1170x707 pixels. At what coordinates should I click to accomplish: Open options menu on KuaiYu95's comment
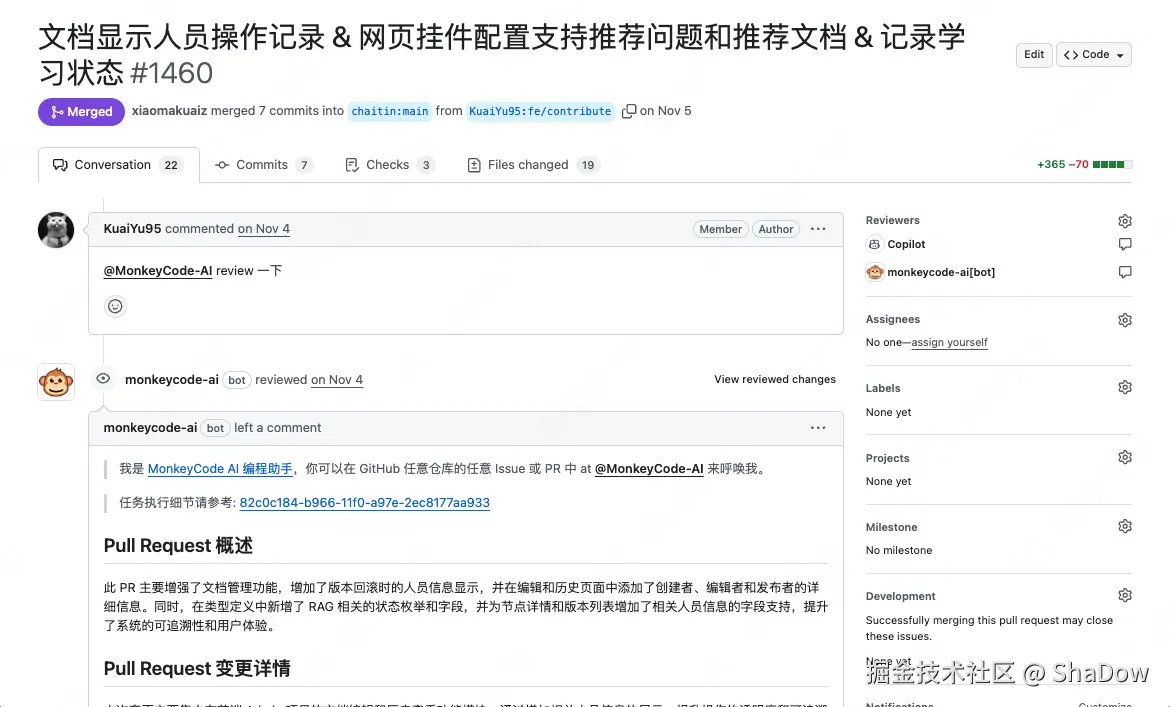point(818,229)
